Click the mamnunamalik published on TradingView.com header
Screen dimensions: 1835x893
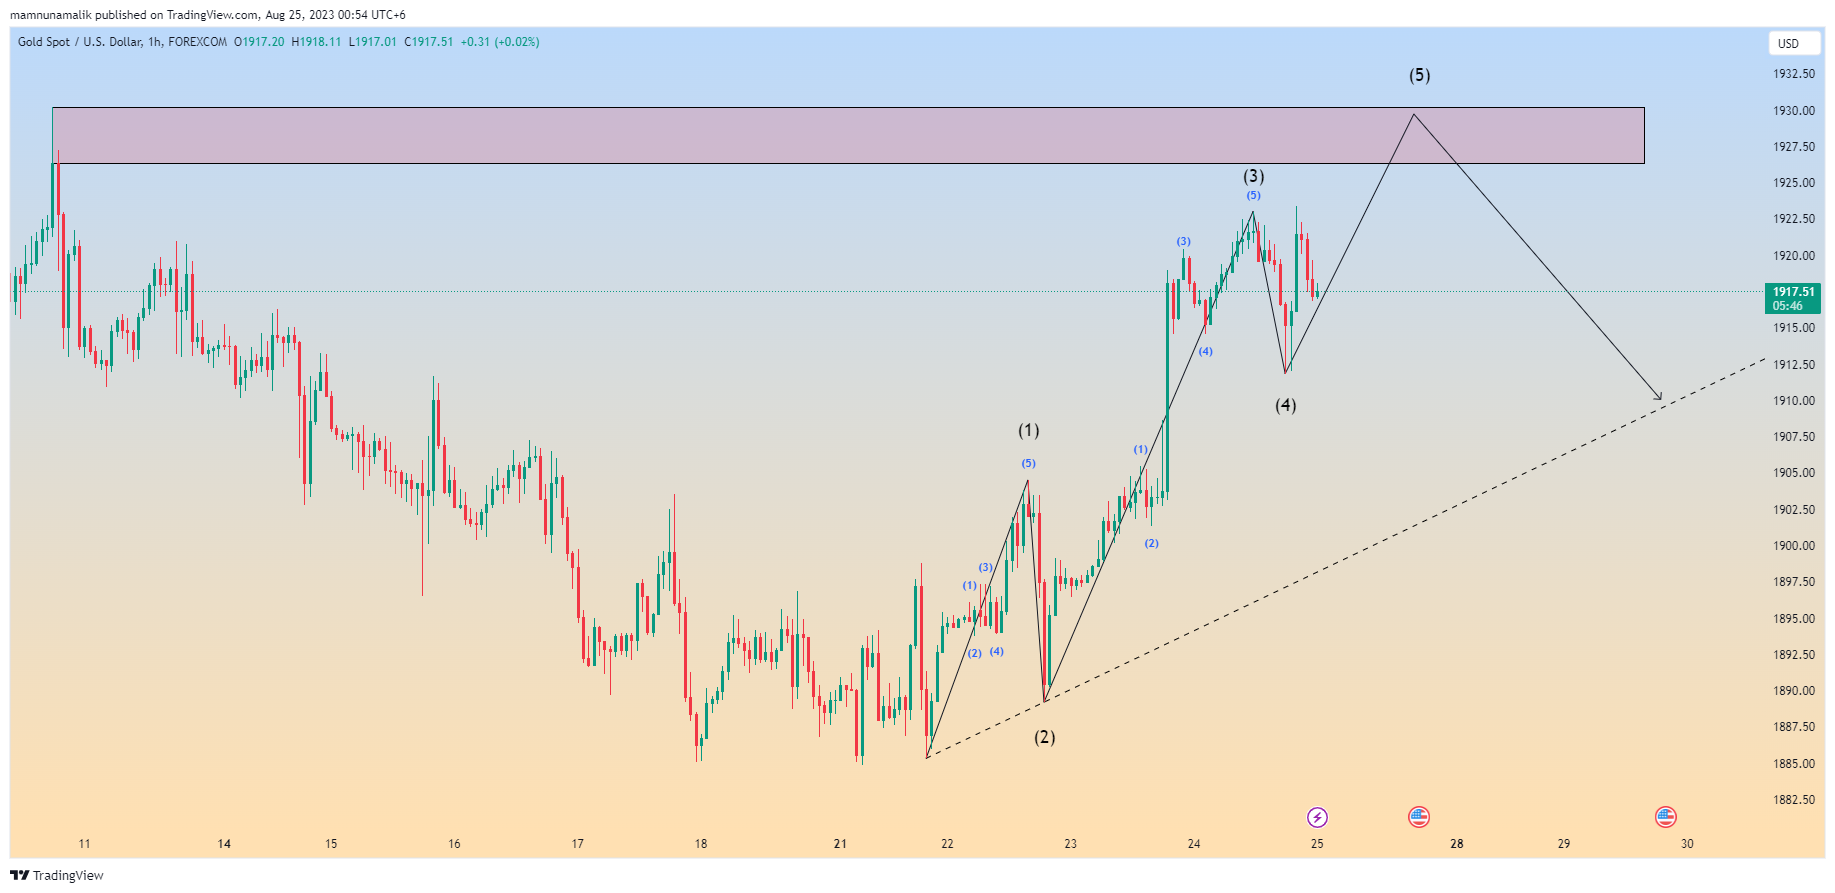point(207,15)
